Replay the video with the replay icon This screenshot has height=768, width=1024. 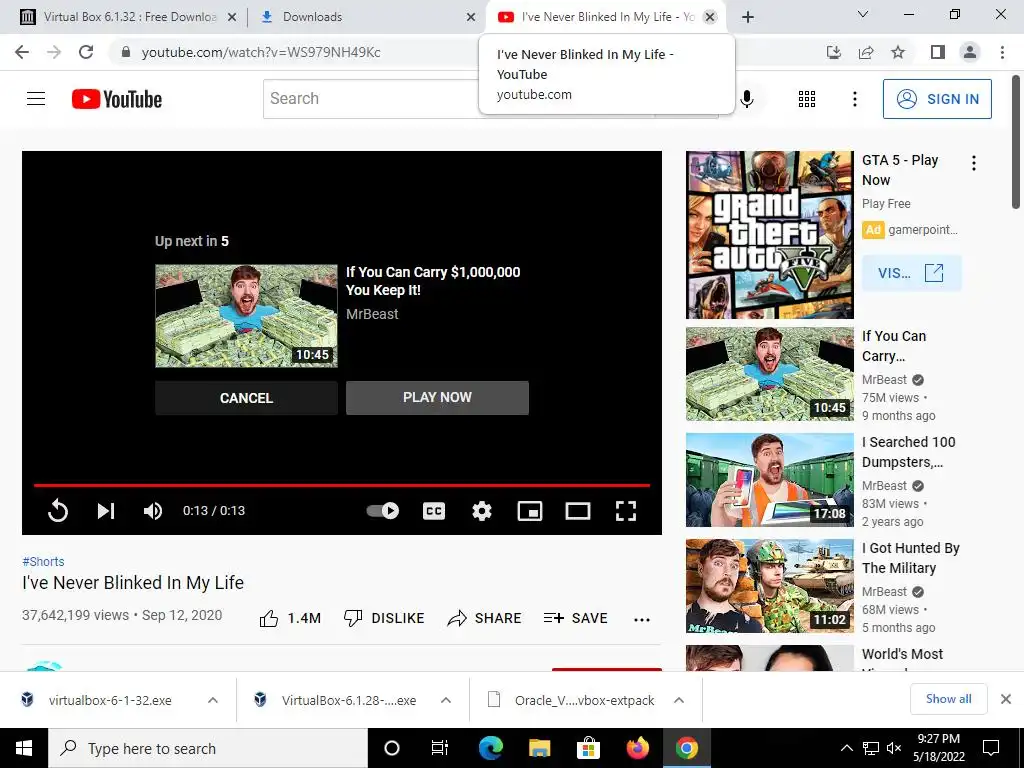[x=58, y=511]
